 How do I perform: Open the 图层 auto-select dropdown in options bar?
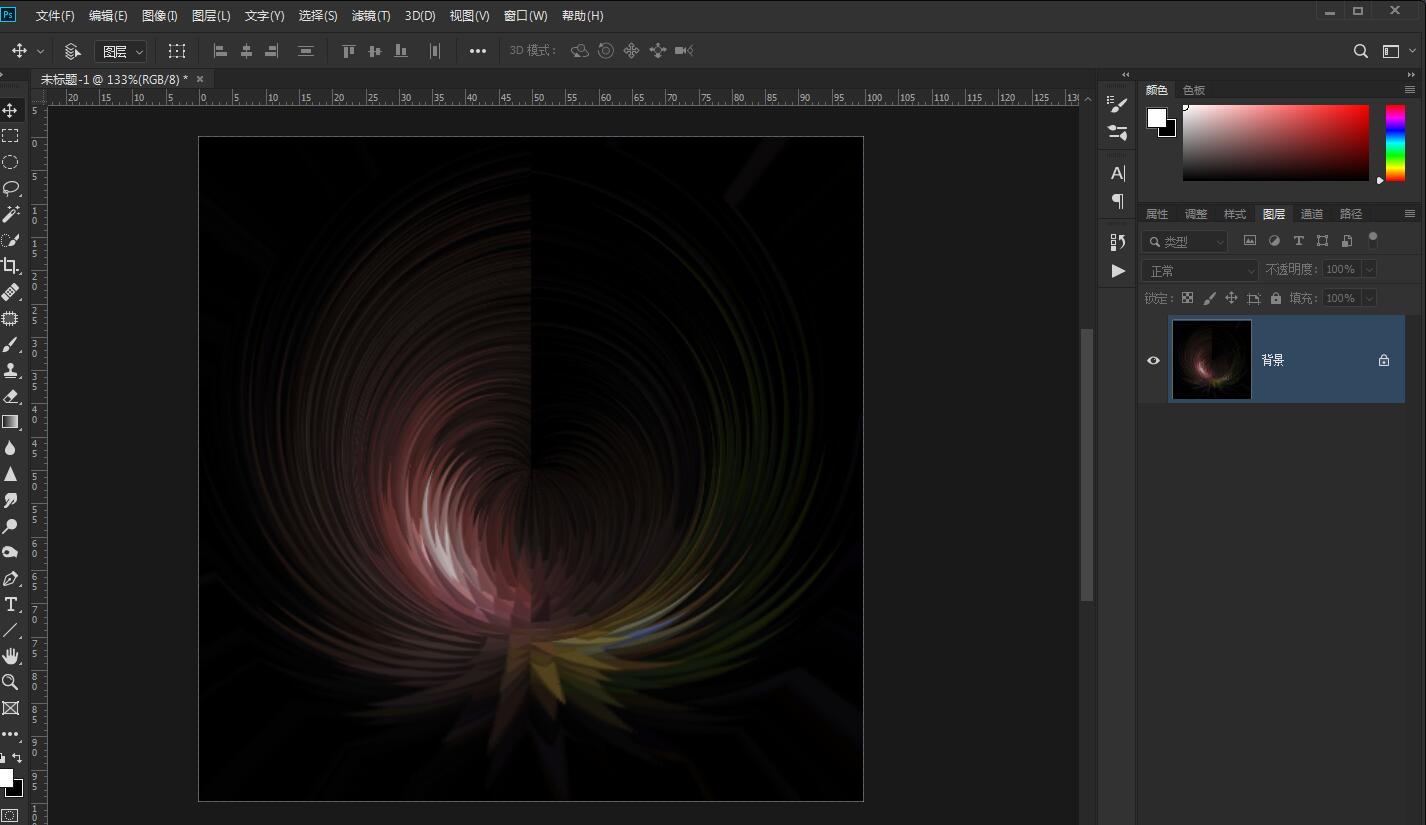[x=121, y=51]
